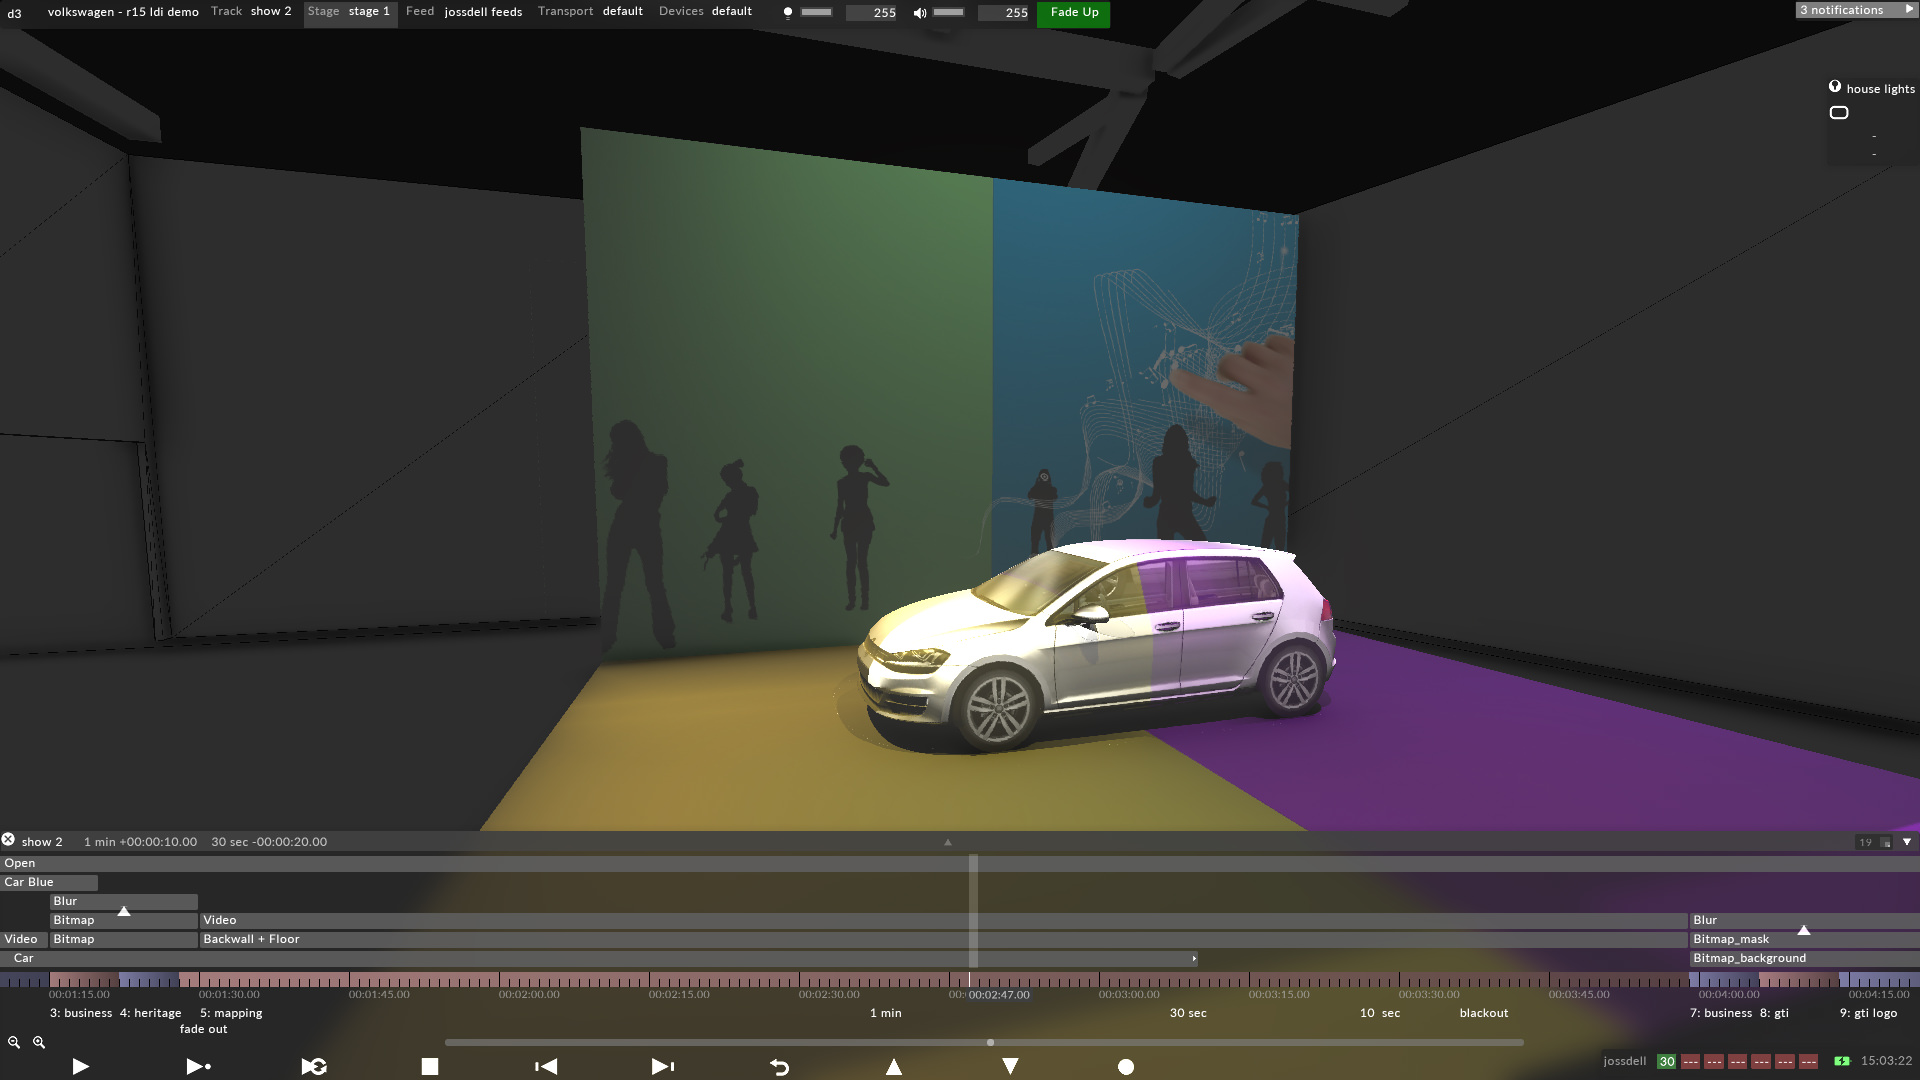Select the Video group label at left
This screenshot has height=1080, width=1920.
[23, 939]
